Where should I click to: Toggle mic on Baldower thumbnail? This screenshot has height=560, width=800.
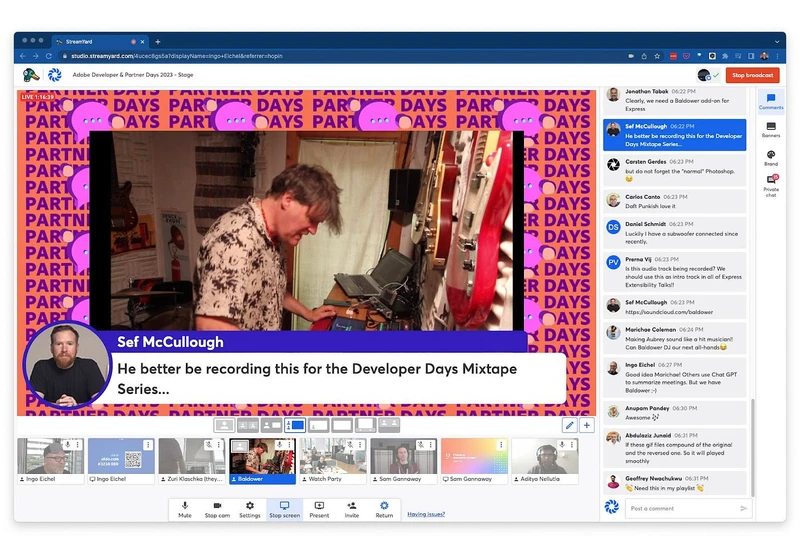point(279,445)
